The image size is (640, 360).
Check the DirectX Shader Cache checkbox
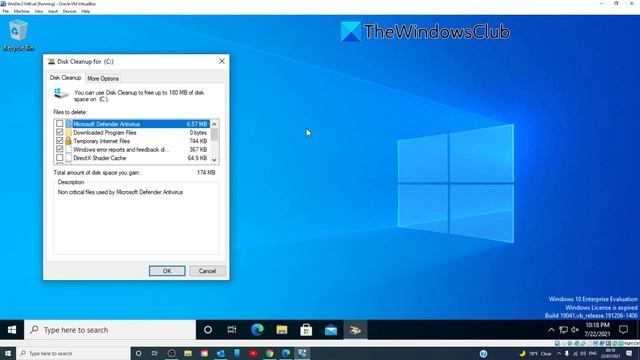pyautogui.click(x=60, y=158)
